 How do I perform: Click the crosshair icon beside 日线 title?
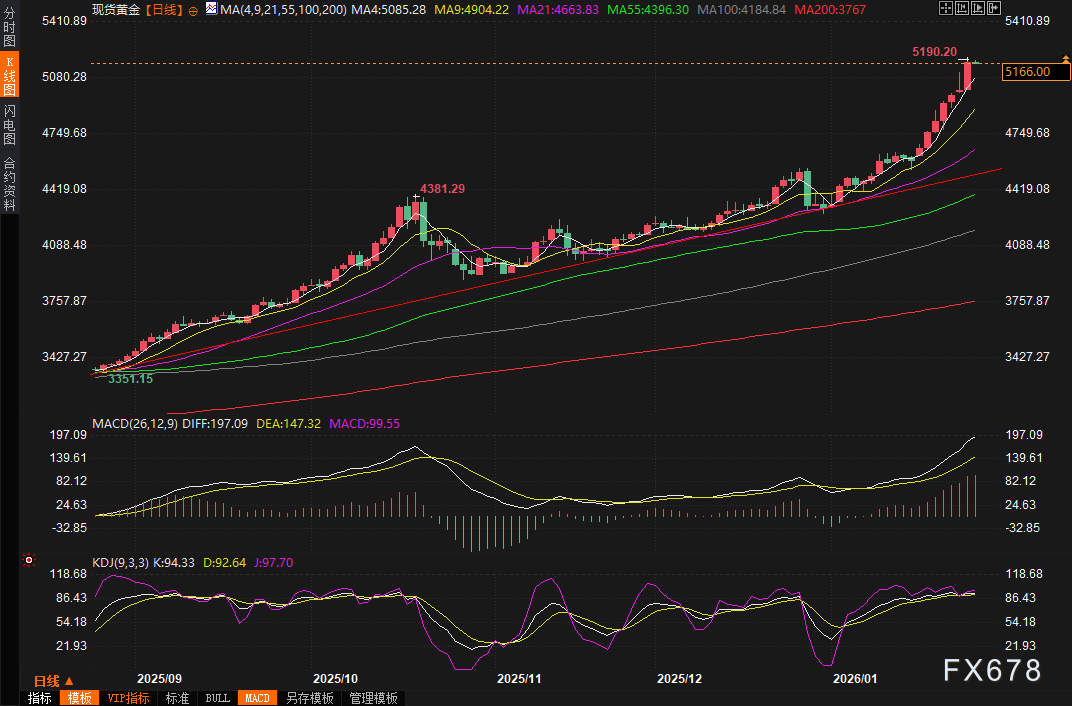[193, 10]
